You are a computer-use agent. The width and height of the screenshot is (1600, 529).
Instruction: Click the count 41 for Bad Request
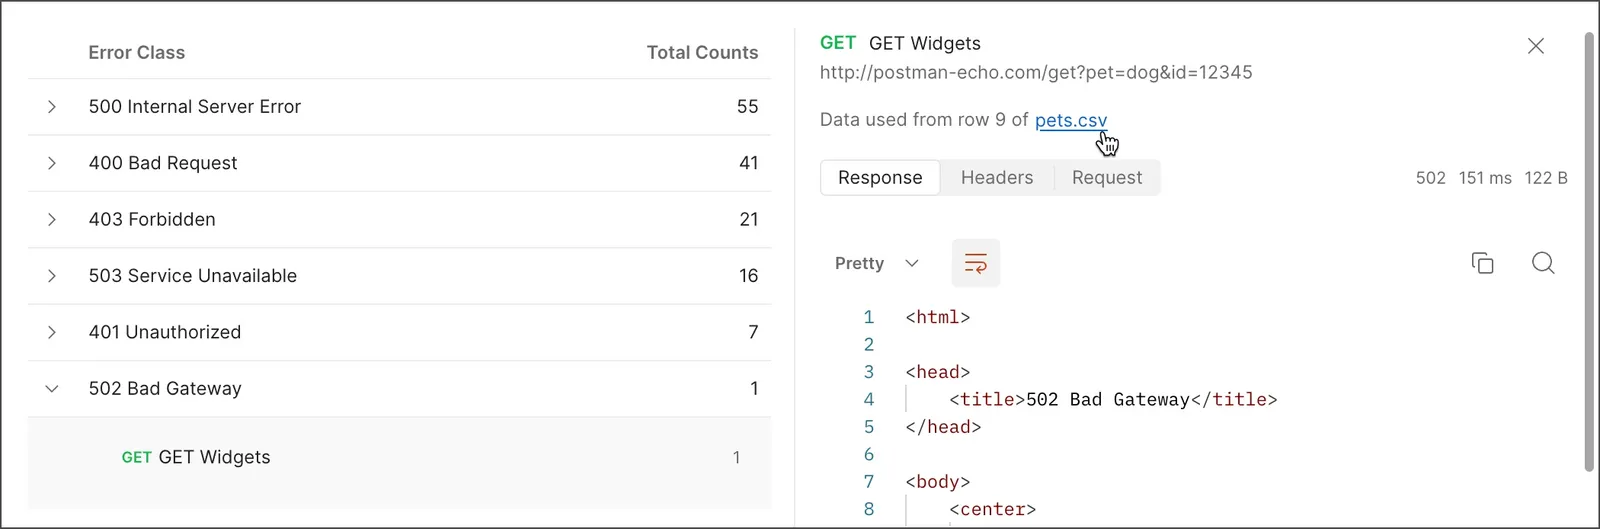click(x=749, y=163)
